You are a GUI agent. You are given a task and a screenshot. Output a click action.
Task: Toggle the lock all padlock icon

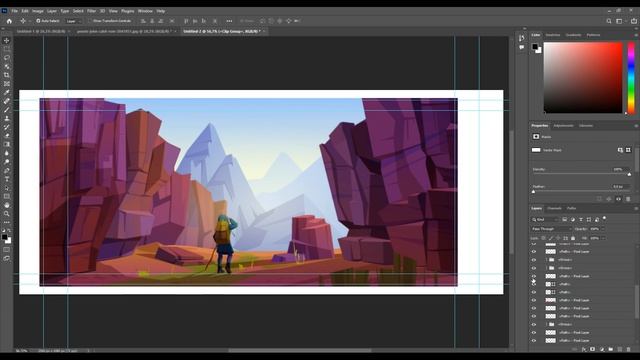[x=573, y=238]
